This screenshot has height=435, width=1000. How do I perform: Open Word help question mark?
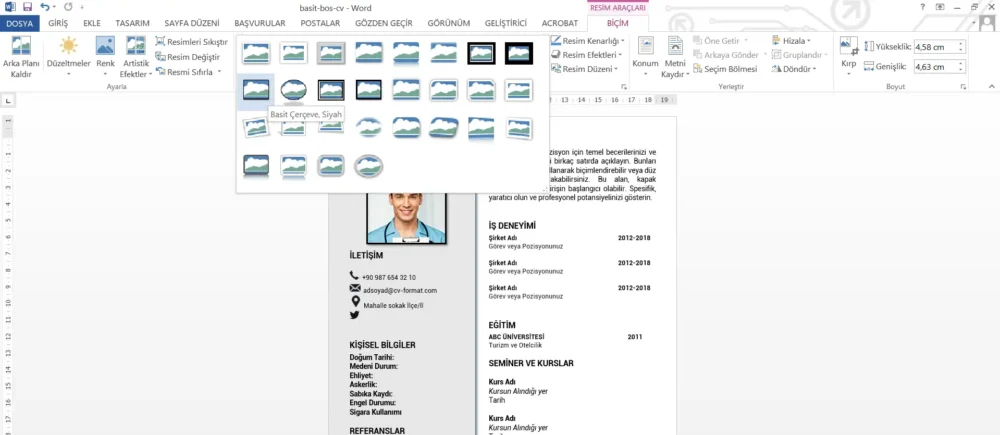922,7
